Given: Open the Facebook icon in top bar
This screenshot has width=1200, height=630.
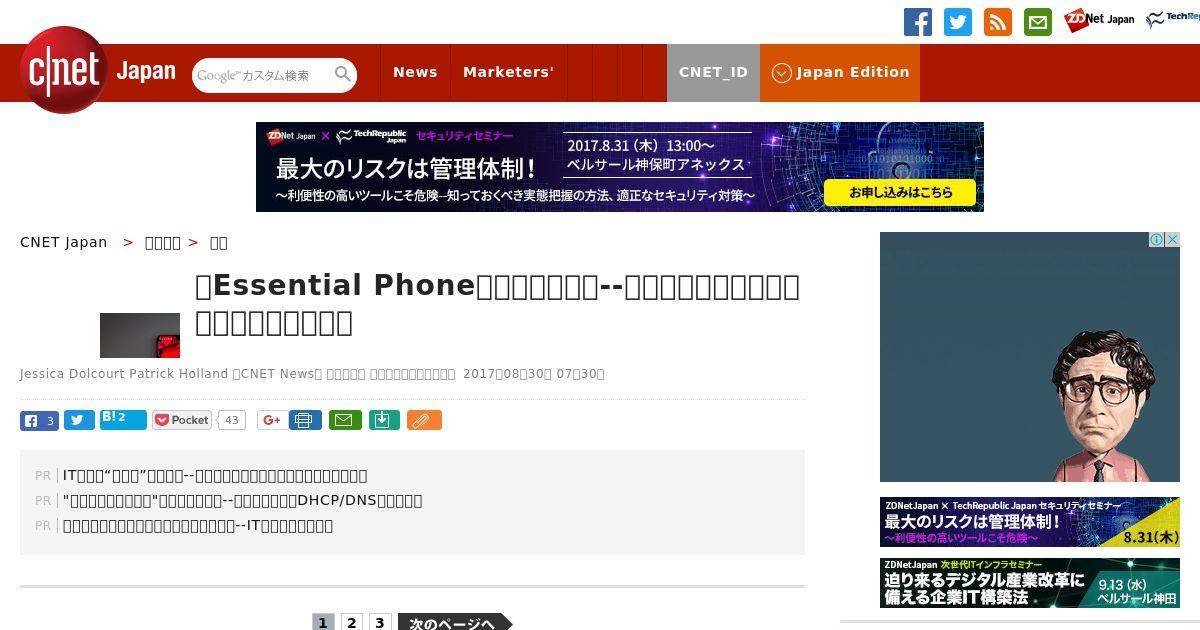Looking at the screenshot, I should 918,22.
